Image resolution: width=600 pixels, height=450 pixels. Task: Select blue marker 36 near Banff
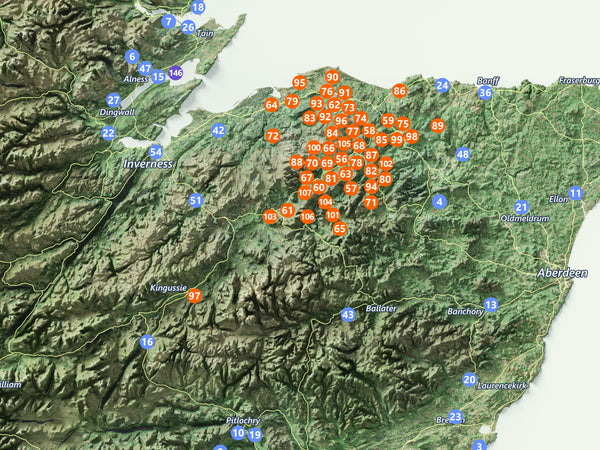485,93
